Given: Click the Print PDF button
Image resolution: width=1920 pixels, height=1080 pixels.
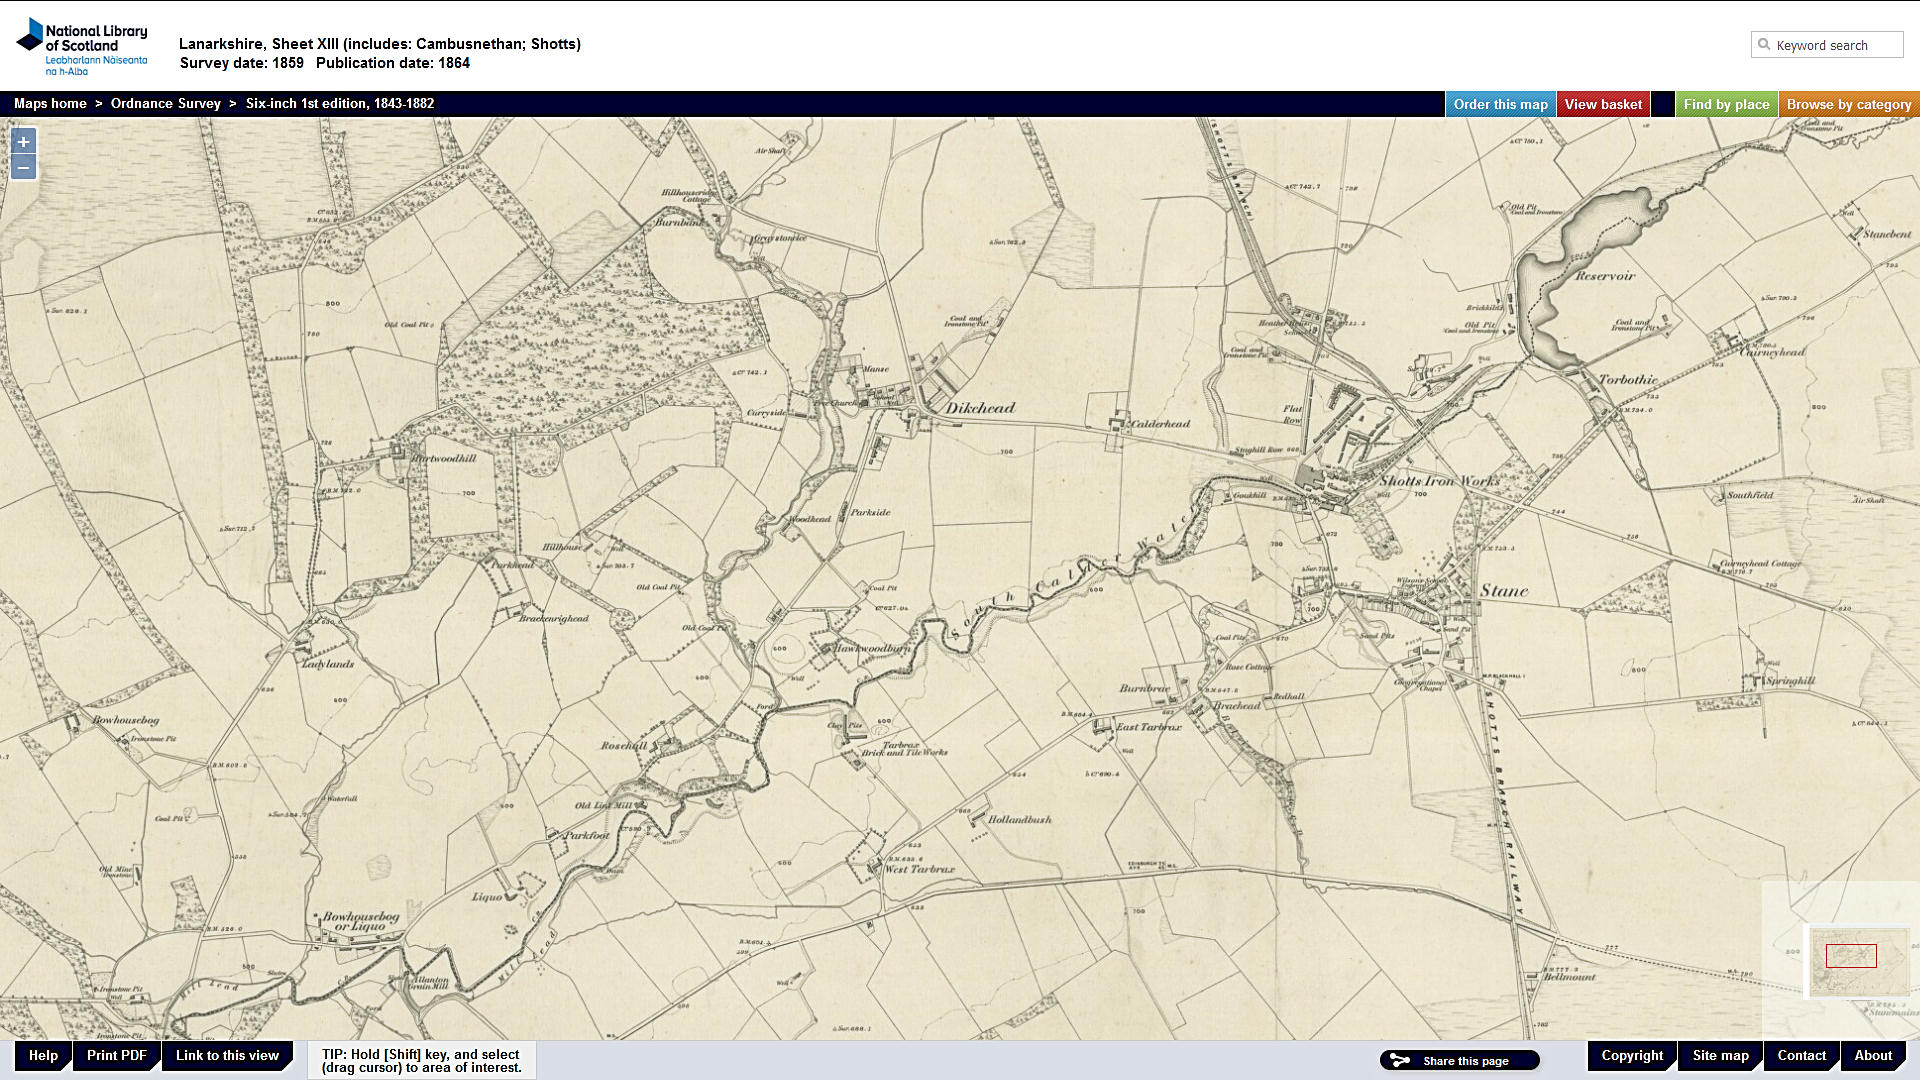Looking at the screenshot, I should tap(116, 1055).
